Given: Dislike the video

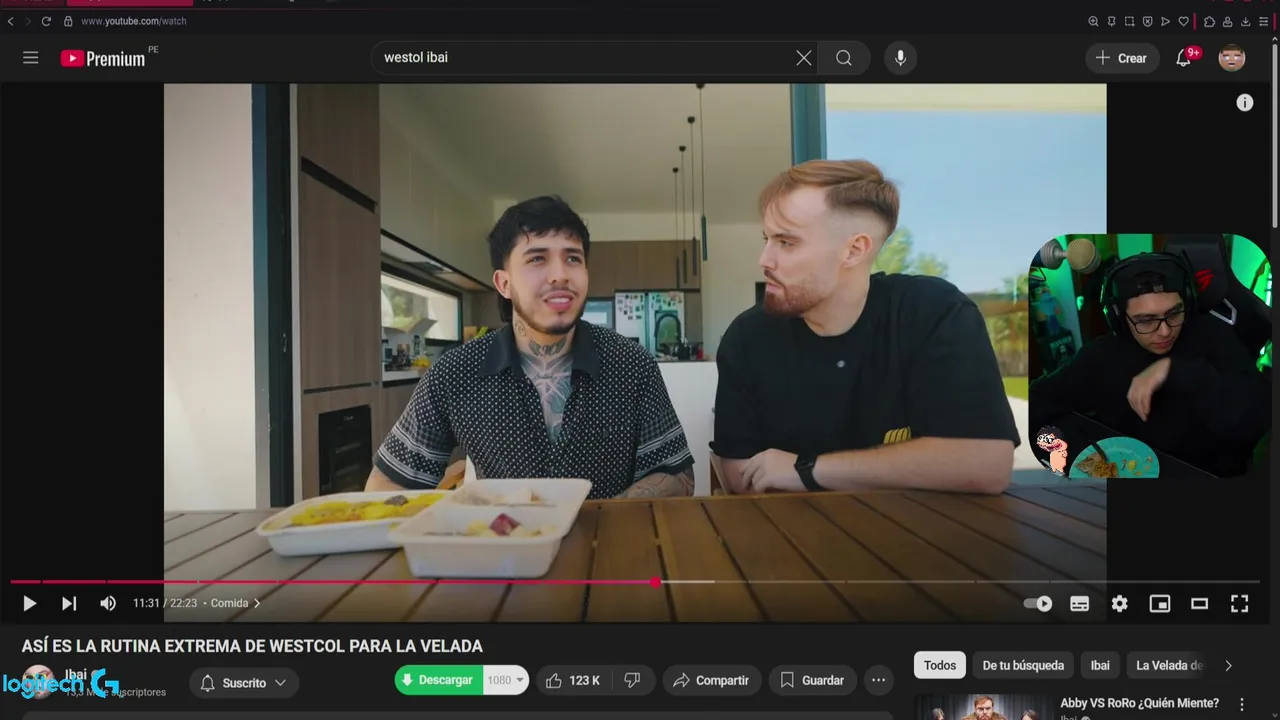Looking at the screenshot, I should tap(633, 680).
